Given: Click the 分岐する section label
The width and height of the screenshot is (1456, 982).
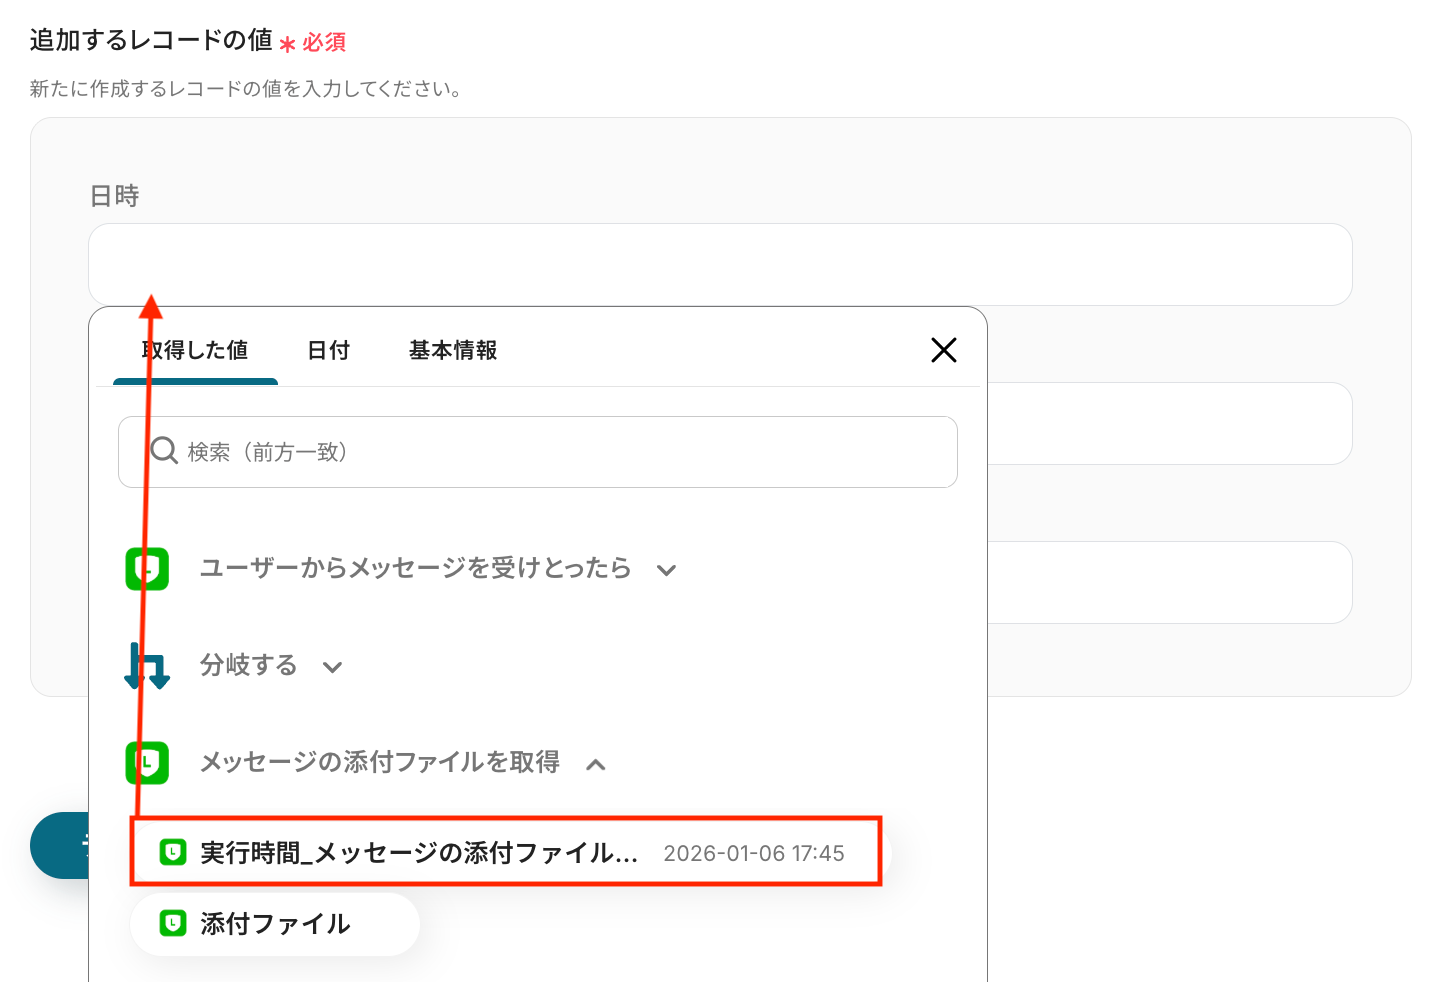Looking at the screenshot, I should tap(248, 665).
